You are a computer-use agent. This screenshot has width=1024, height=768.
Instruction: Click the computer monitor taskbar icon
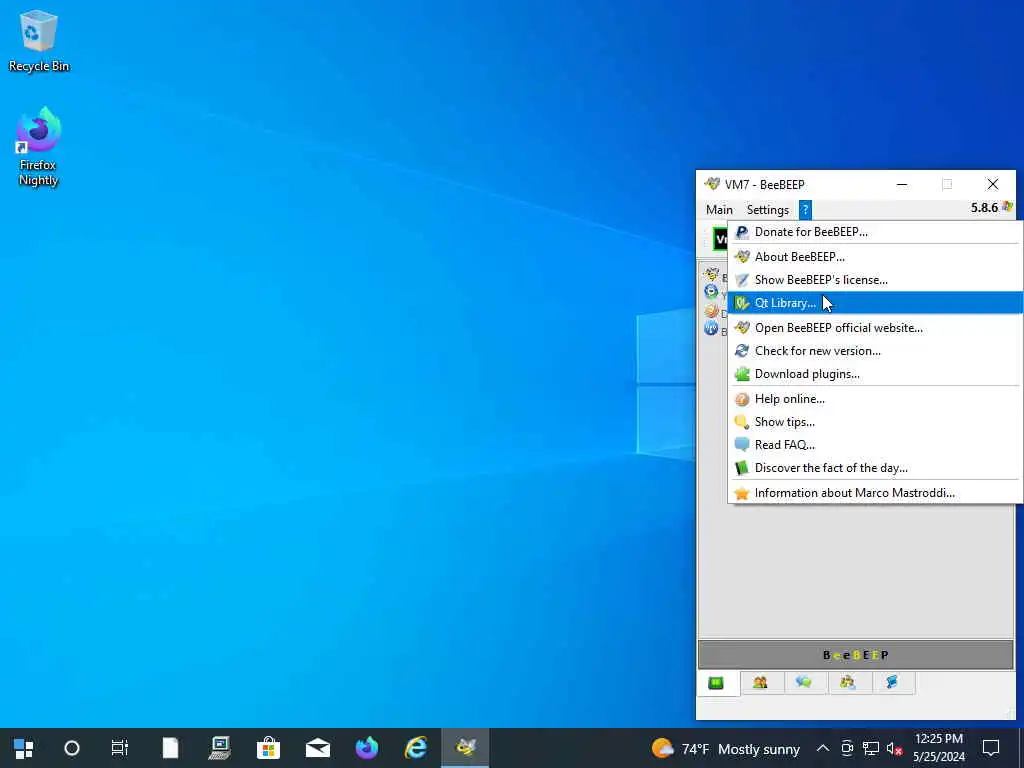(219, 748)
